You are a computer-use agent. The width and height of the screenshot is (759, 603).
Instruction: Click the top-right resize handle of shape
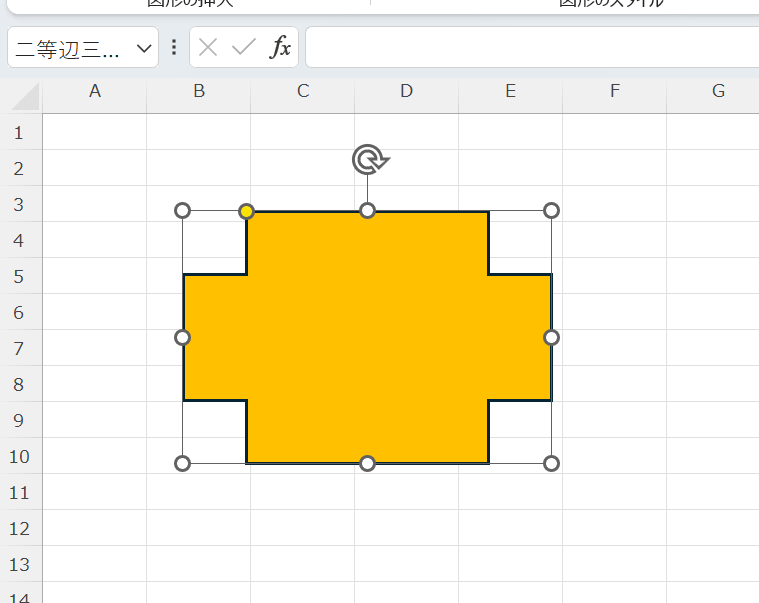551,210
